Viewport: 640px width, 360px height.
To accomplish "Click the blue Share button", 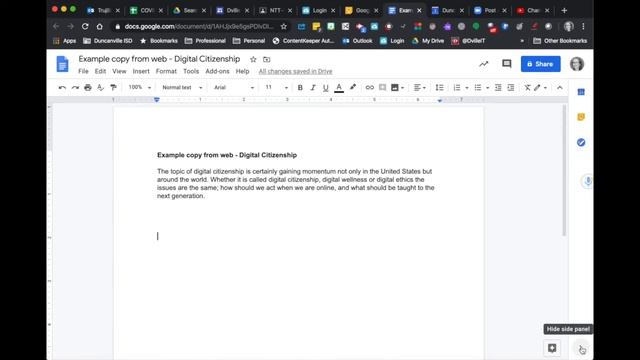I will (540, 64).
